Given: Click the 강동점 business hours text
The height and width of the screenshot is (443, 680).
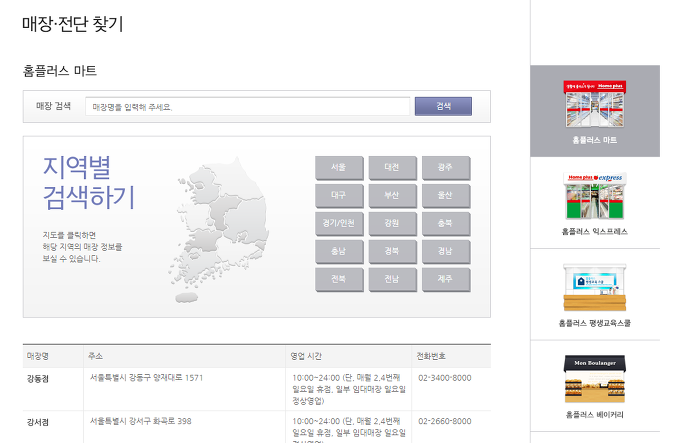Looking at the screenshot, I should coord(349,389).
